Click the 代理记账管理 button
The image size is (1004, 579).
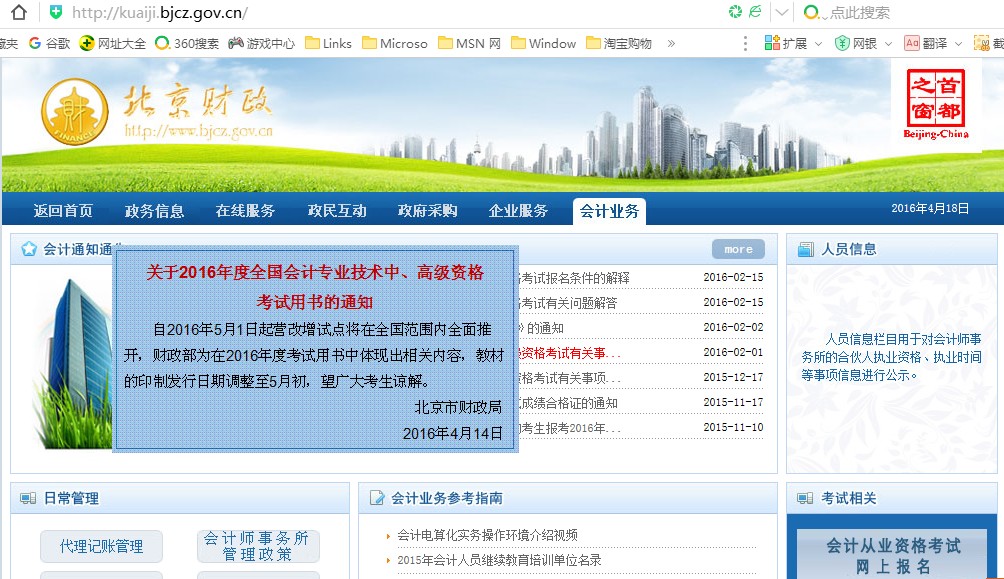(101, 546)
